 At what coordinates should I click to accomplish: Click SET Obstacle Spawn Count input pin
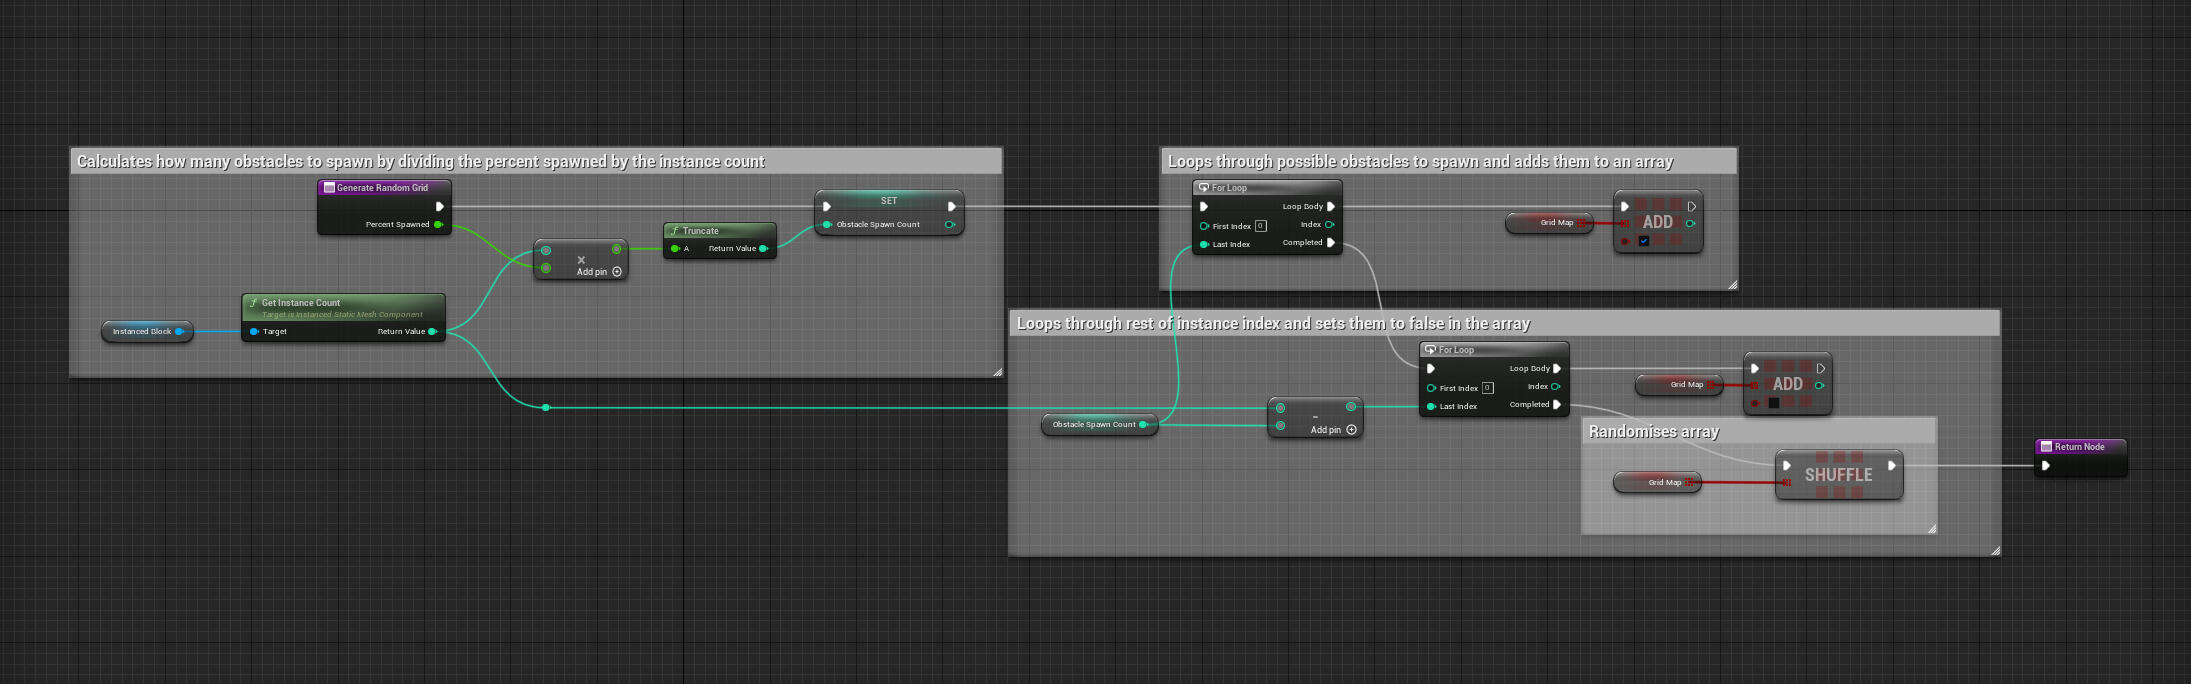pos(827,225)
